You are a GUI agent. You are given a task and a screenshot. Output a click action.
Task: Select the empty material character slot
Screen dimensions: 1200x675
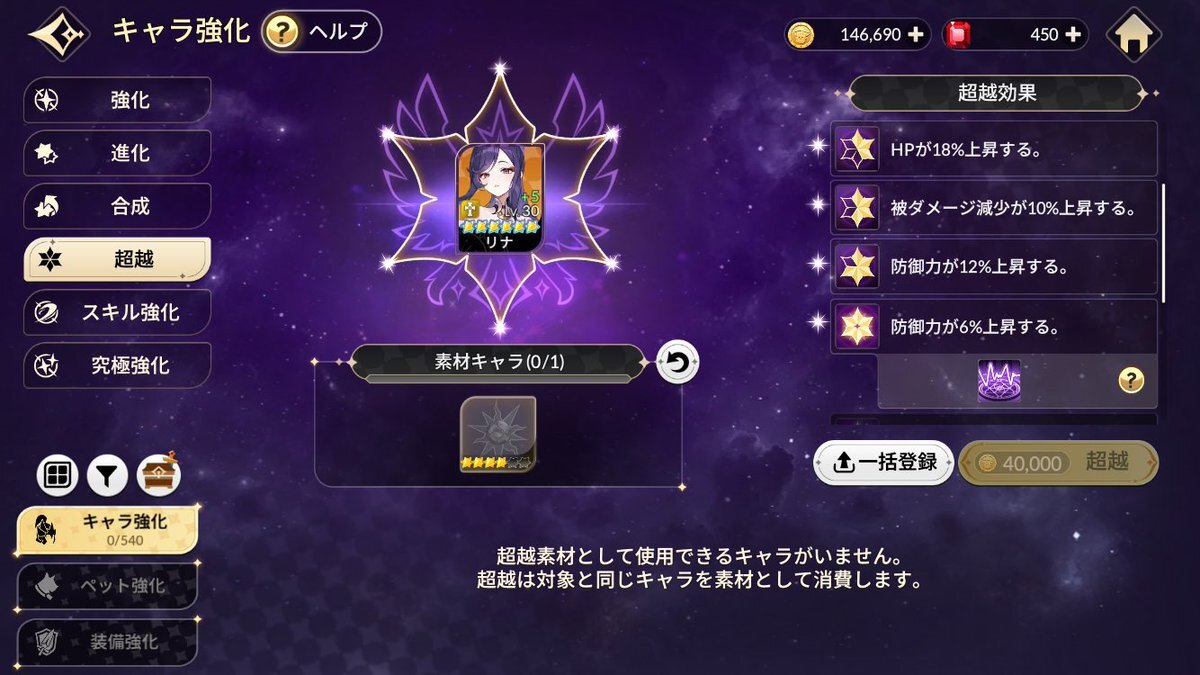498,434
